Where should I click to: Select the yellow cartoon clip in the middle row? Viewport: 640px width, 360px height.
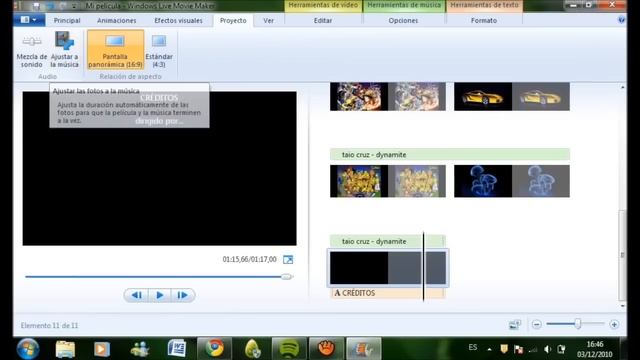pyautogui.click(x=388, y=181)
